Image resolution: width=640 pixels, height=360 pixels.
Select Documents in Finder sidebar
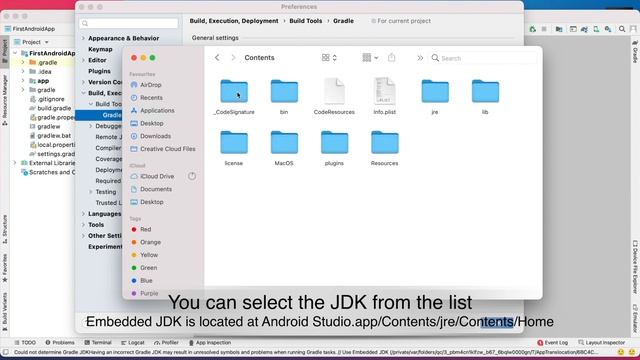(x=151, y=189)
